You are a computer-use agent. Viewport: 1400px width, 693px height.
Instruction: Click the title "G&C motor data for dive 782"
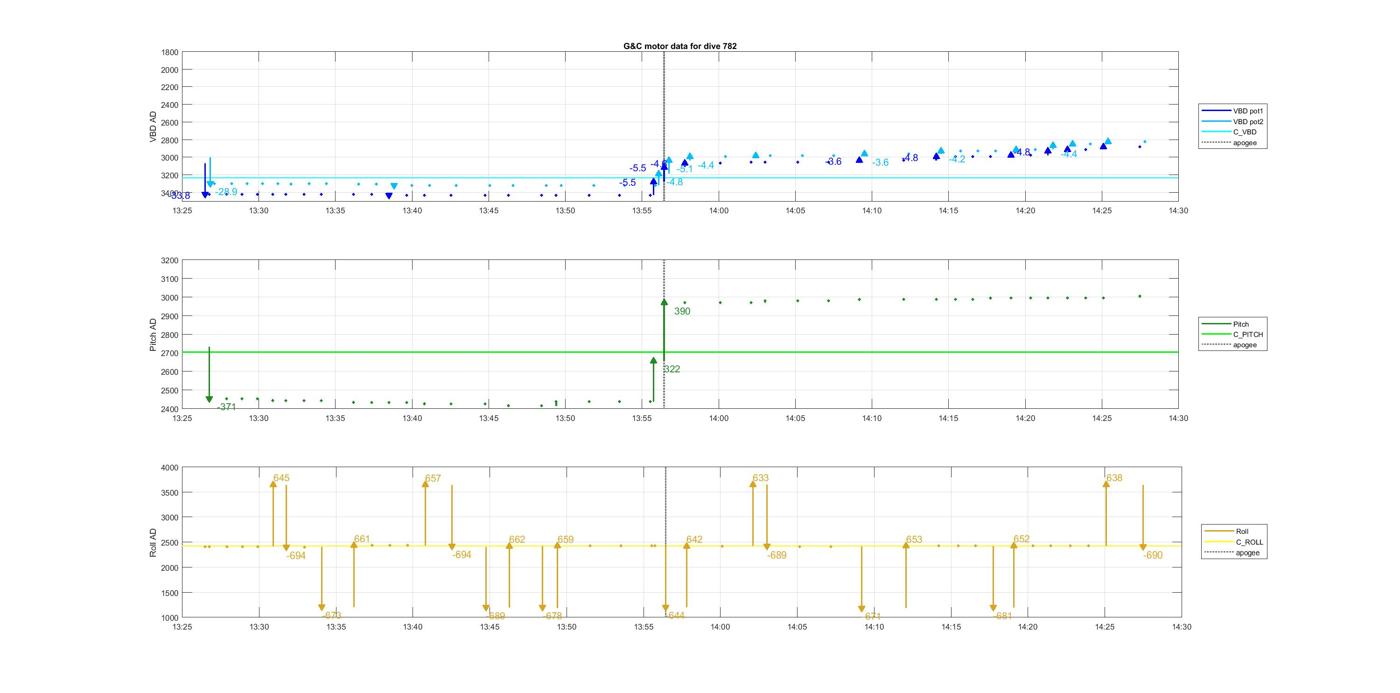tap(680, 46)
